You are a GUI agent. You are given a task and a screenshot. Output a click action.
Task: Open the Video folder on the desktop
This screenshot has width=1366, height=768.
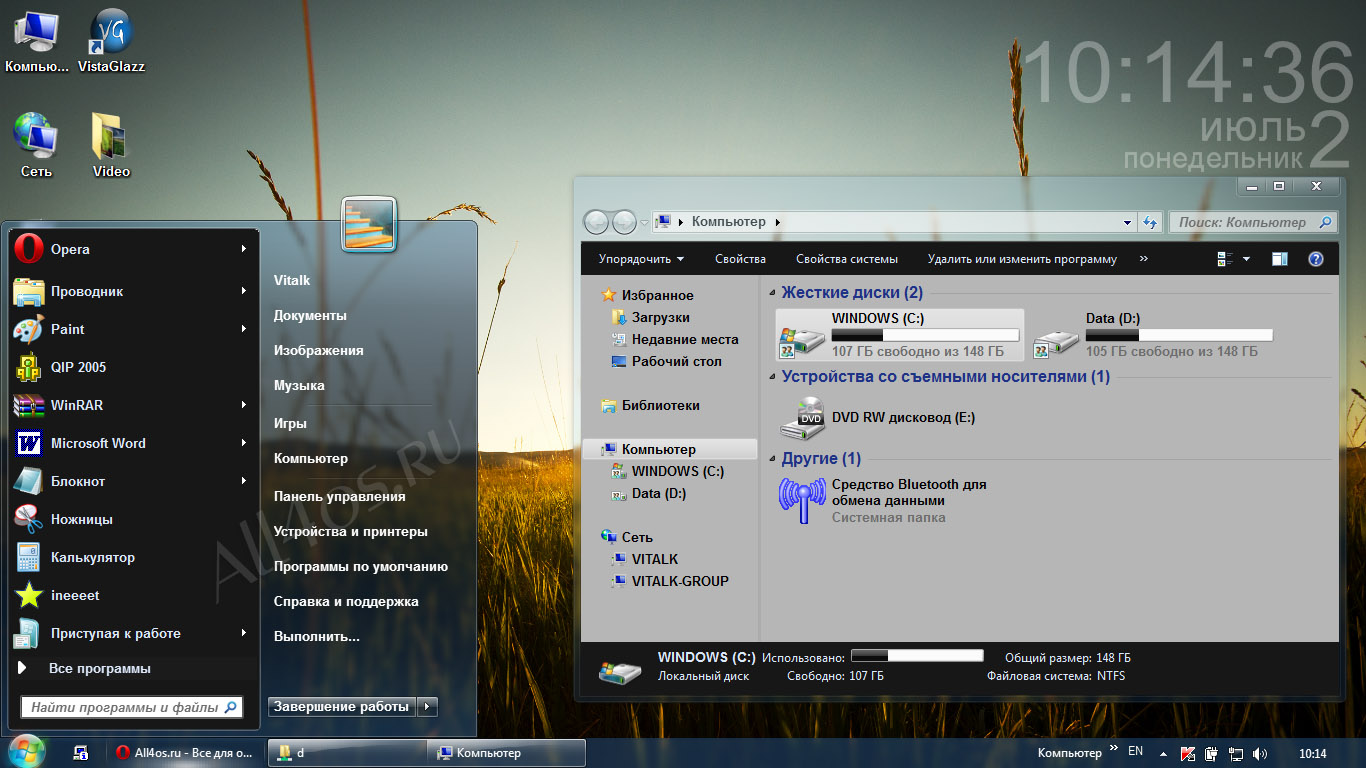click(111, 145)
